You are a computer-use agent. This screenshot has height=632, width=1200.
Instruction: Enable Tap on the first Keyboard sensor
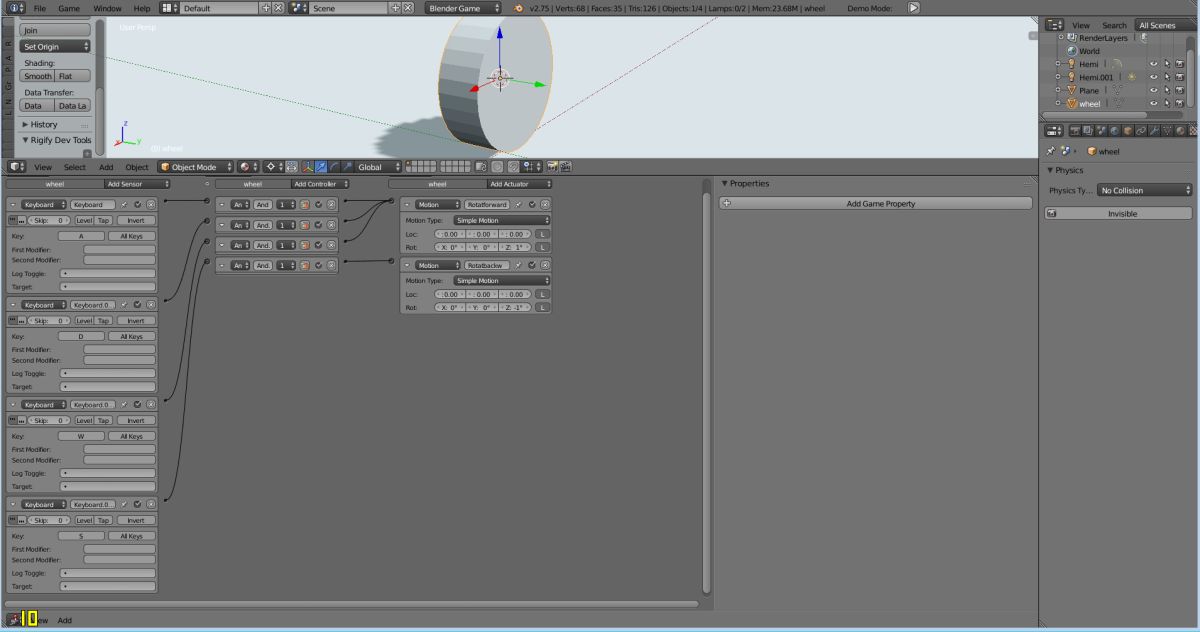tap(104, 220)
